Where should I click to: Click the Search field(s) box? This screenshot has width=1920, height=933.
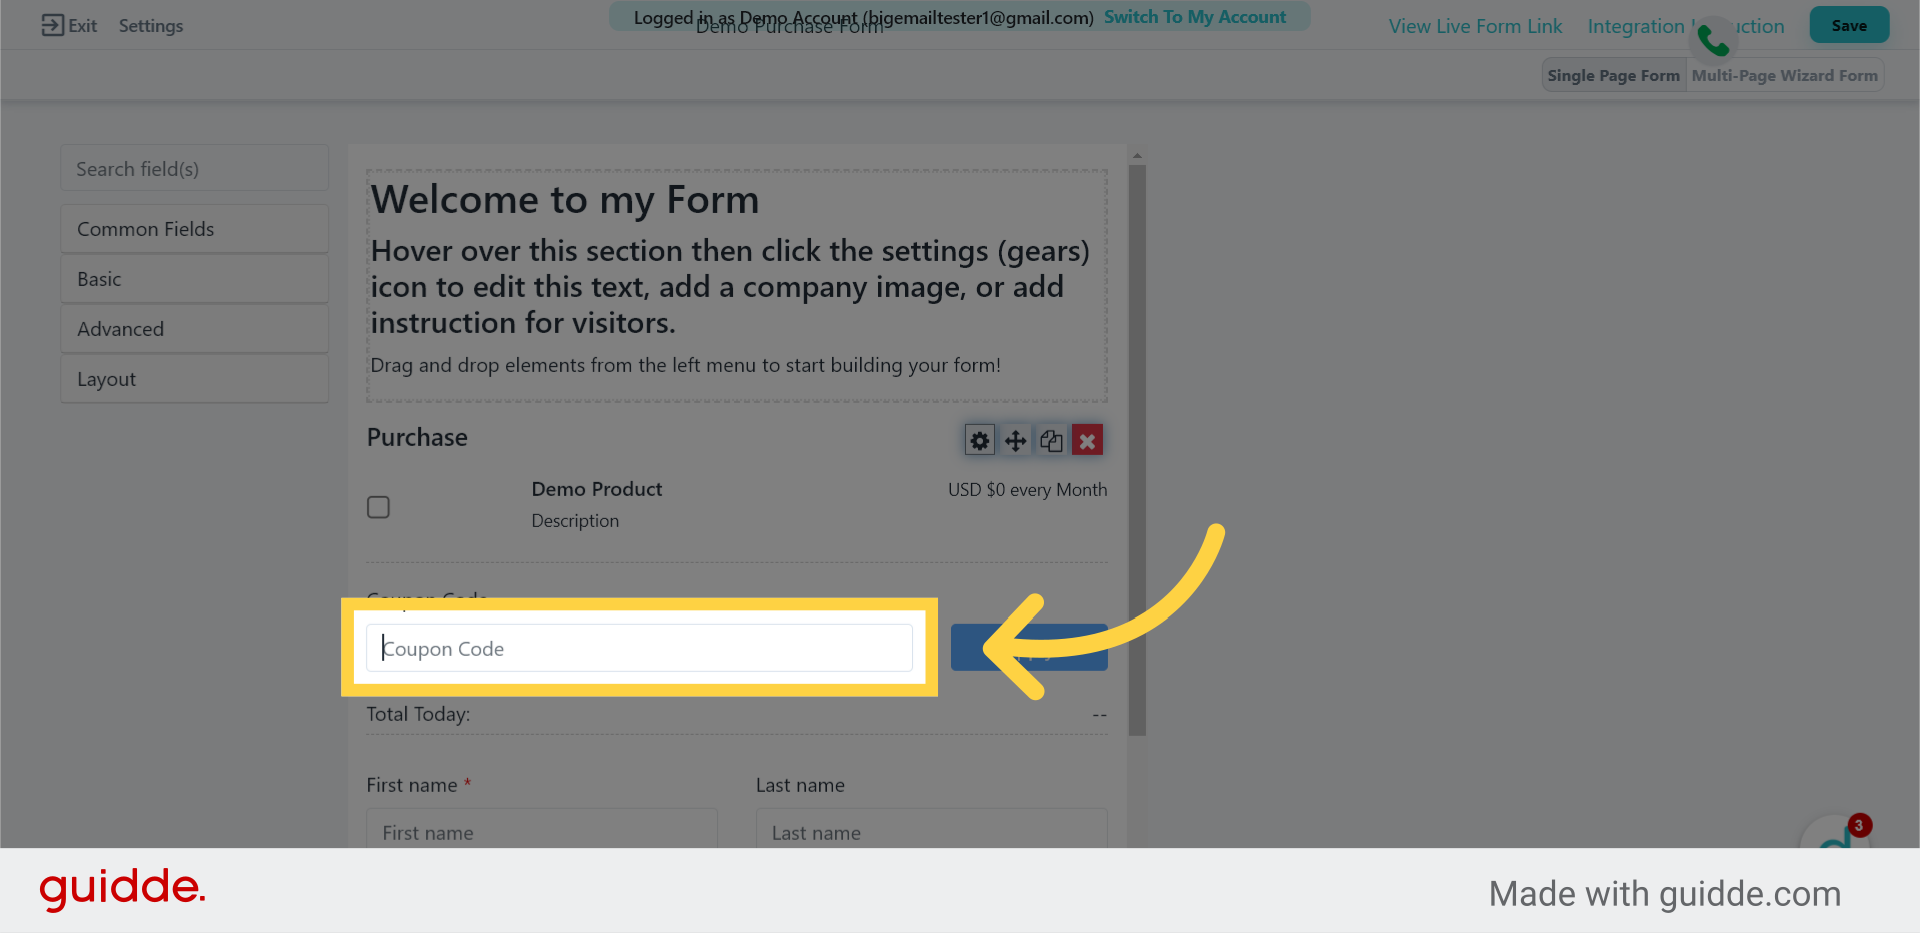click(194, 169)
